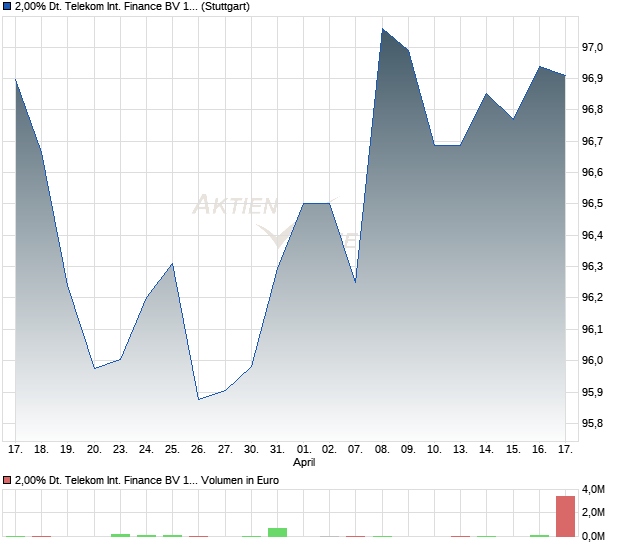
Task: Click the price peak data point on the 08.
Action: [x=382, y=29]
